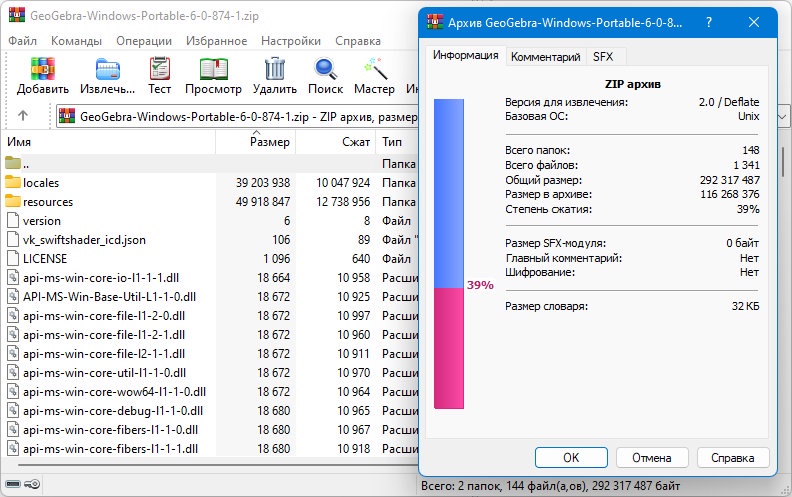Click the size value 39 203 938
Image resolution: width=792 pixels, height=497 pixels.
coord(263,182)
